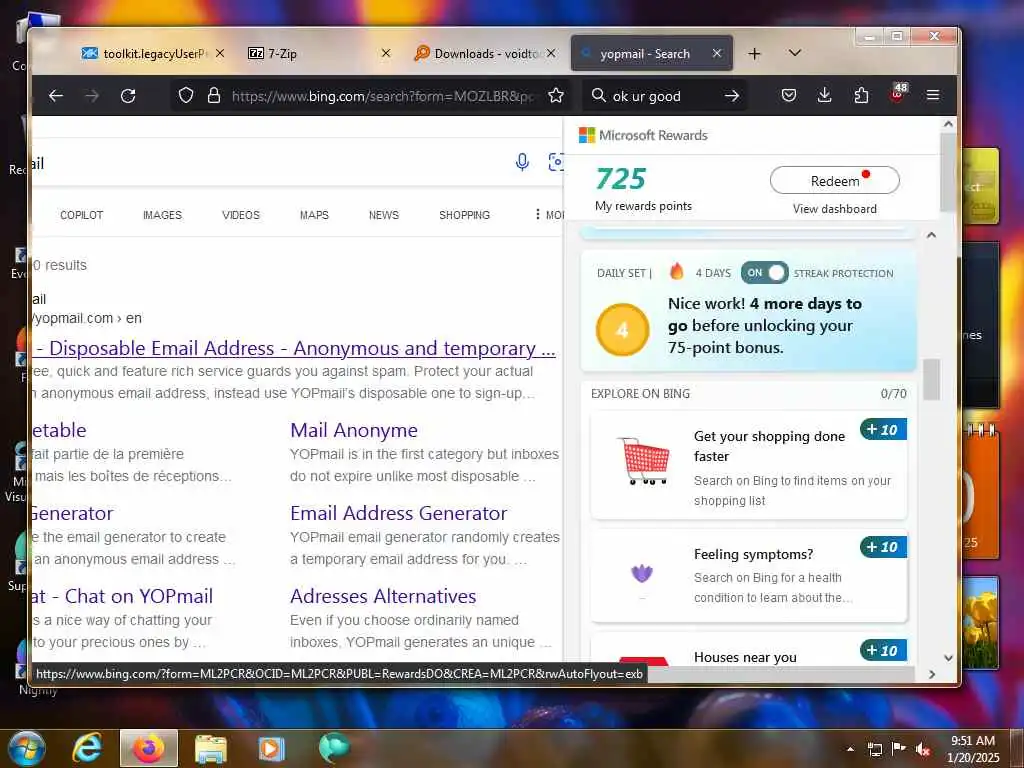Screen dimensions: 1024x768
Task: Open 'Get your shopping done faster' card
Action: pyautogui.click(x=748, y=465)
